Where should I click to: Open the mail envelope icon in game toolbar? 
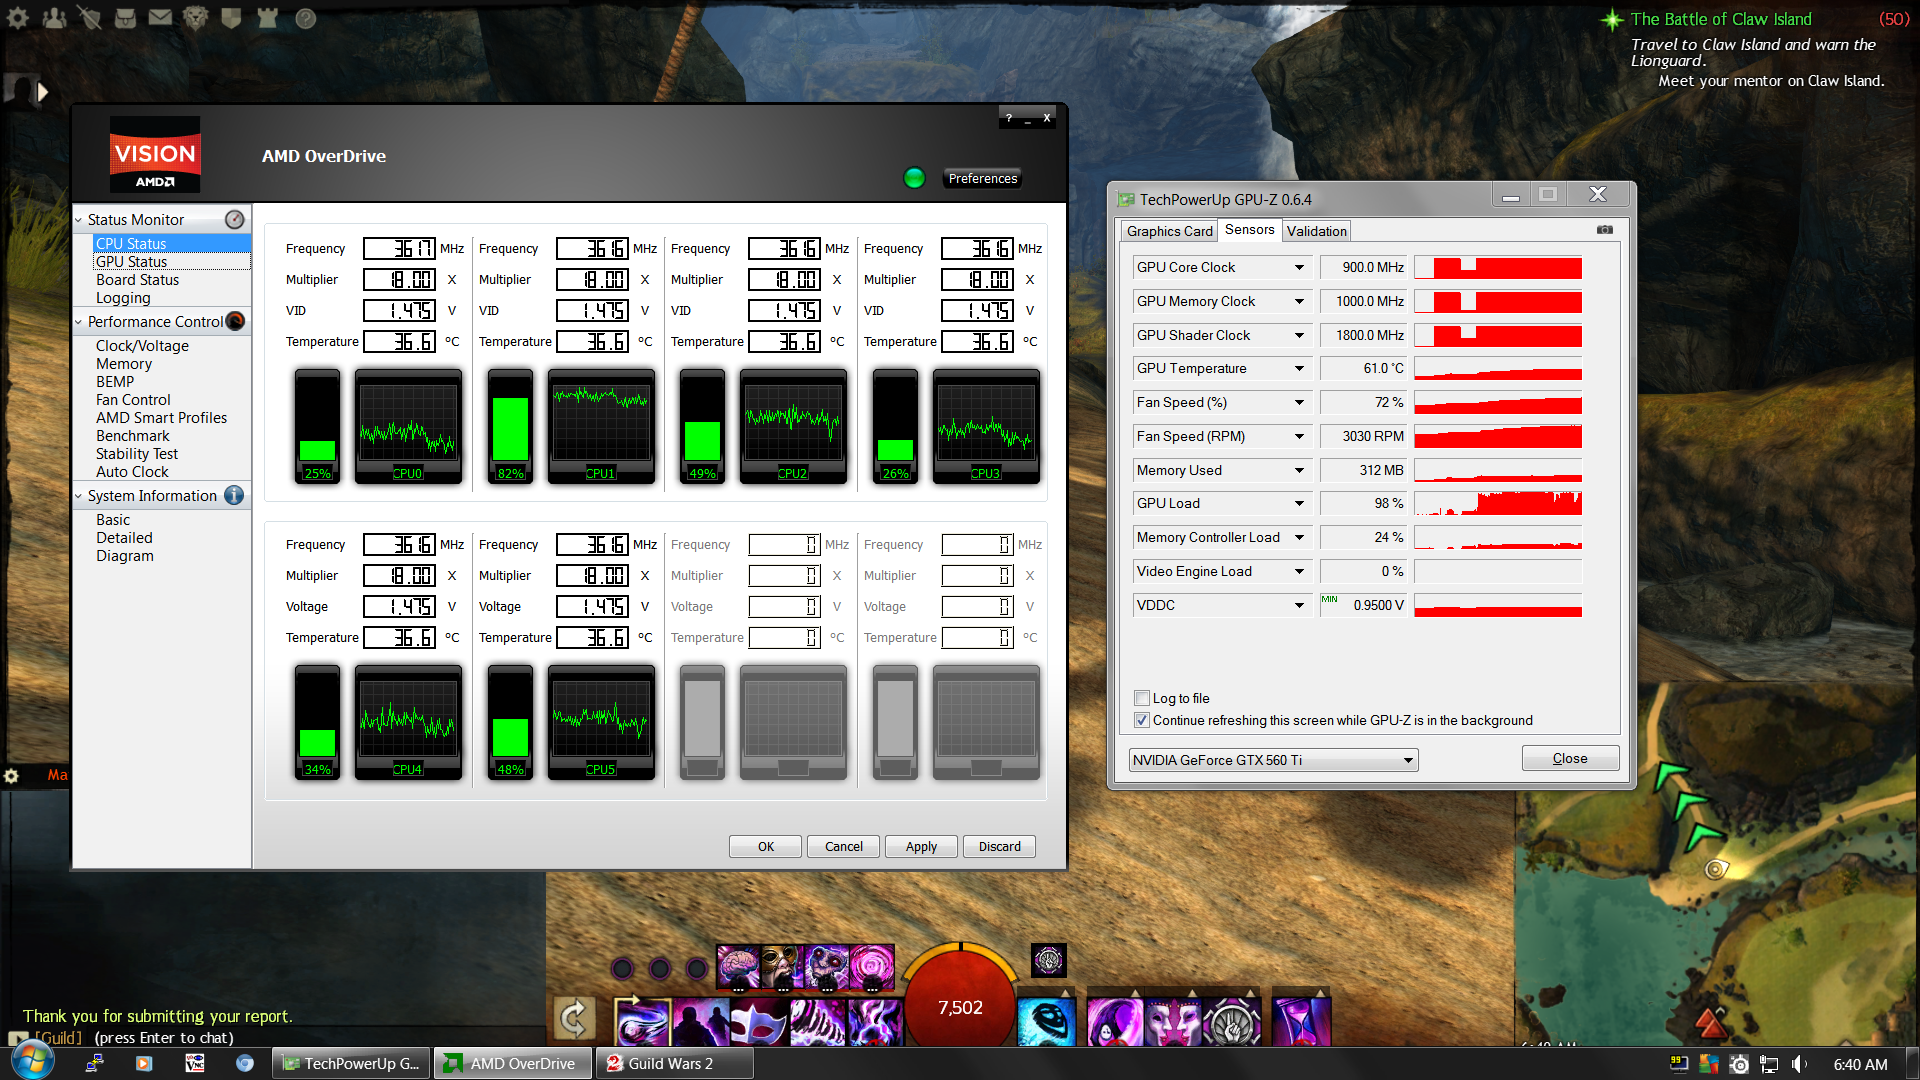click(x=160, y=18)
